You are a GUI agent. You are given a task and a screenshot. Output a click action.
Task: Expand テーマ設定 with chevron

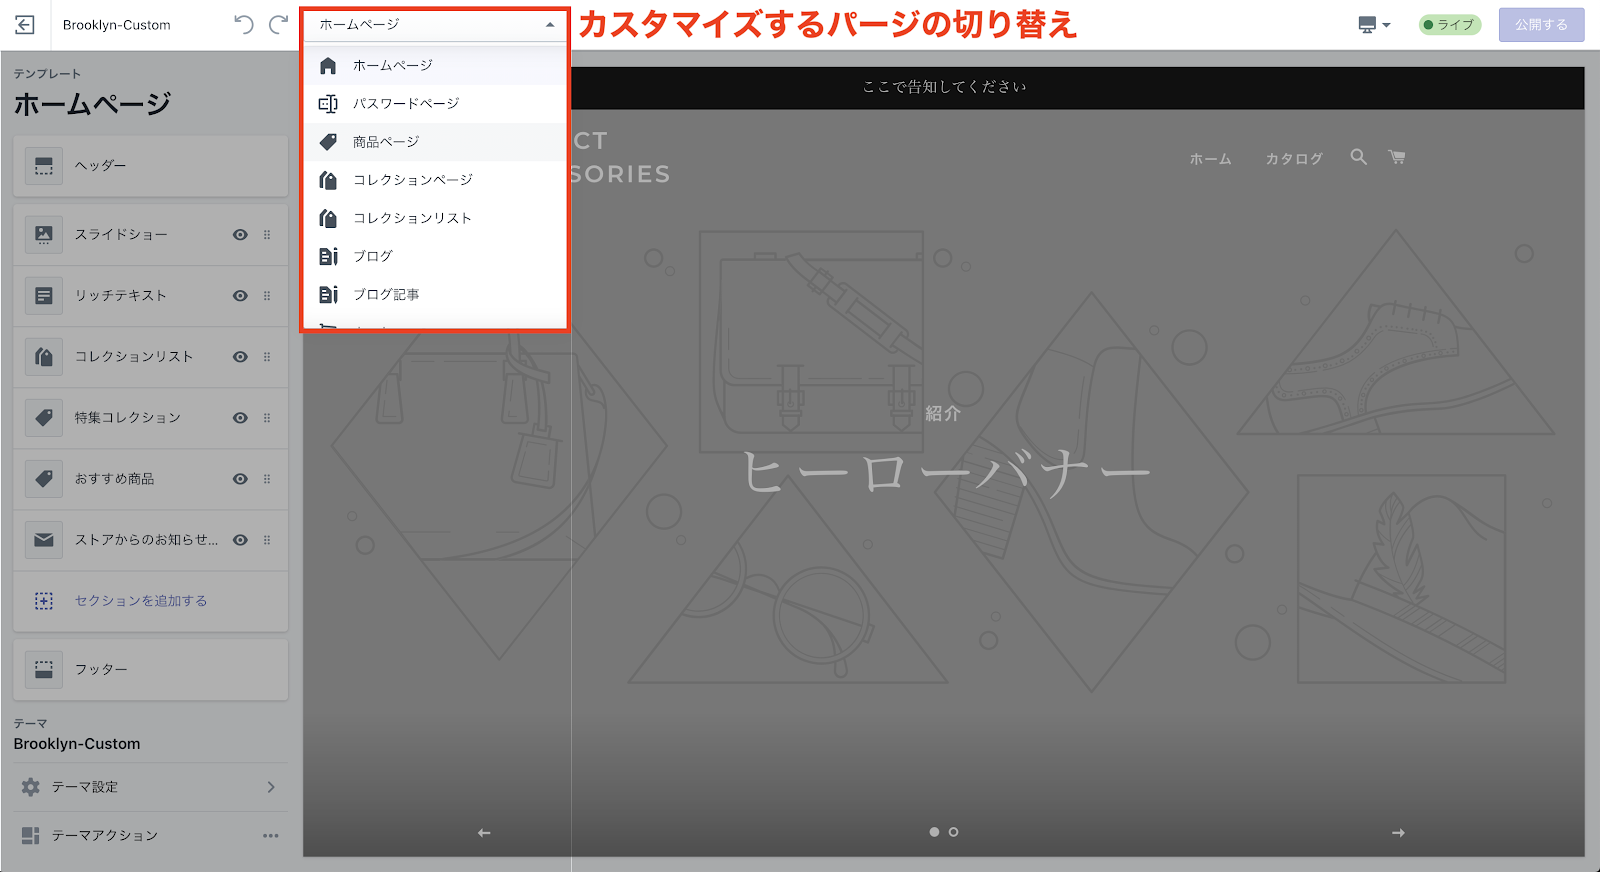(x=271, y=787)
